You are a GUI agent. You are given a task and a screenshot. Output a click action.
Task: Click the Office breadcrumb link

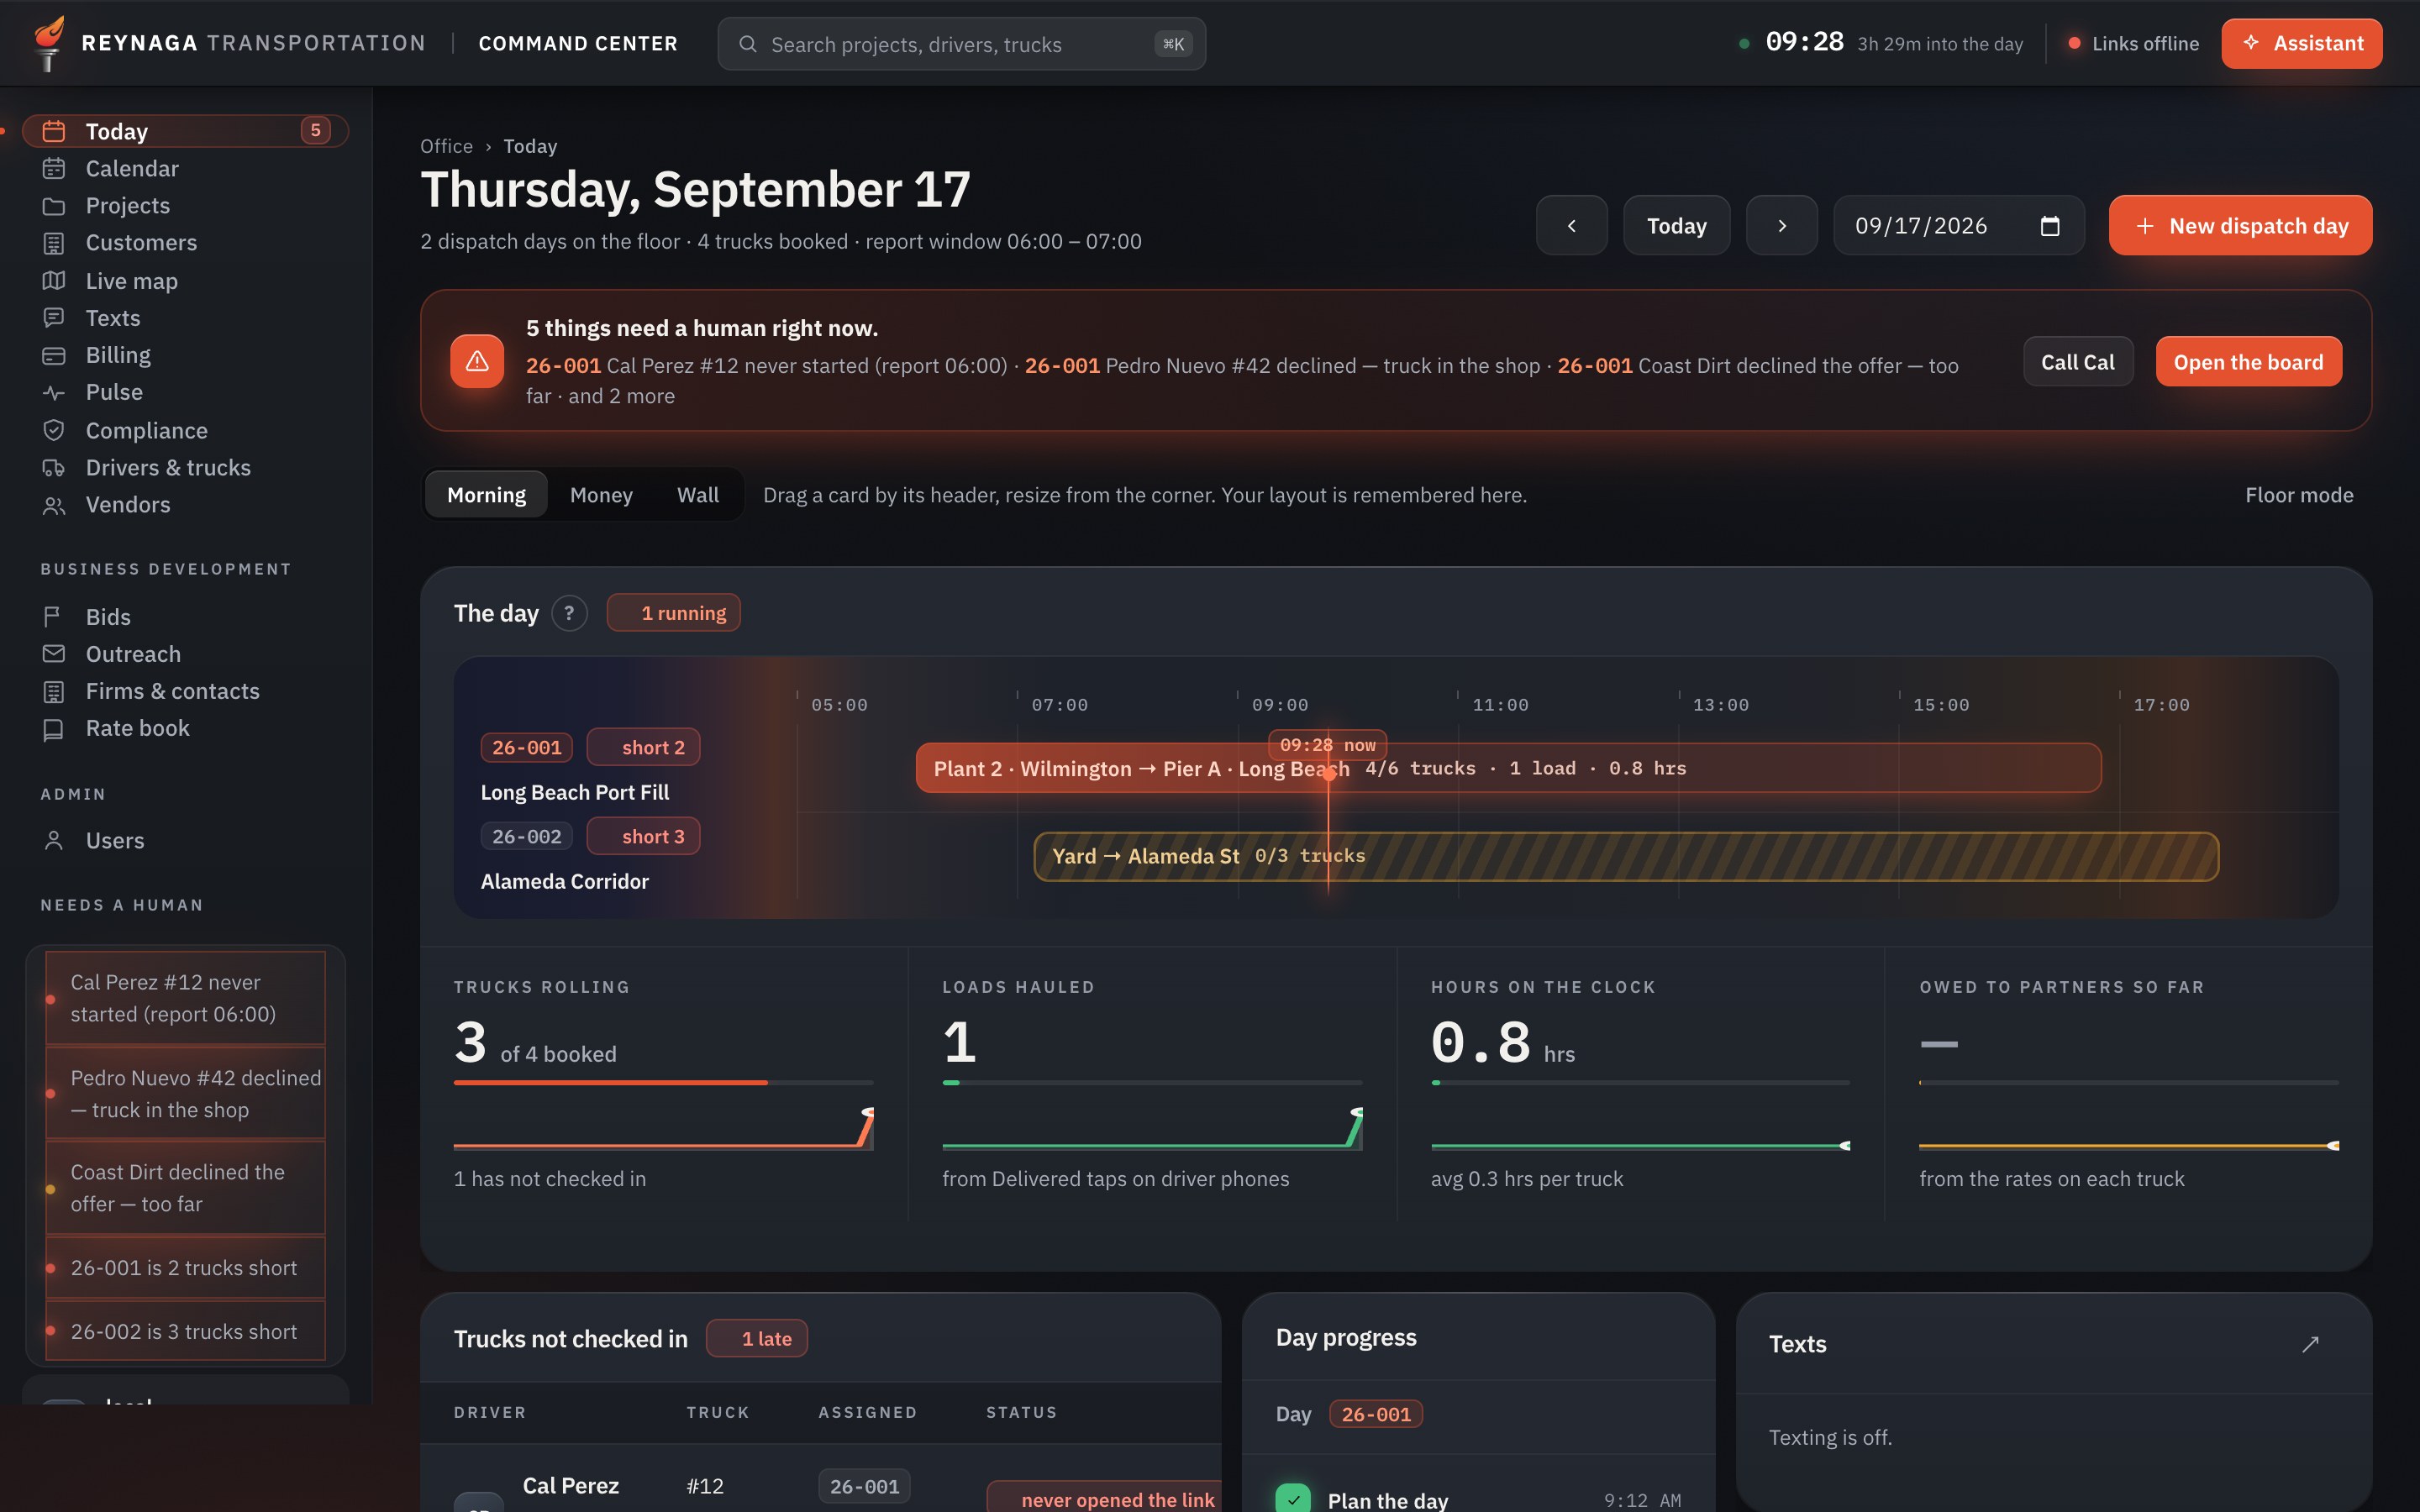pyautogui.click(x=446, y=146)
